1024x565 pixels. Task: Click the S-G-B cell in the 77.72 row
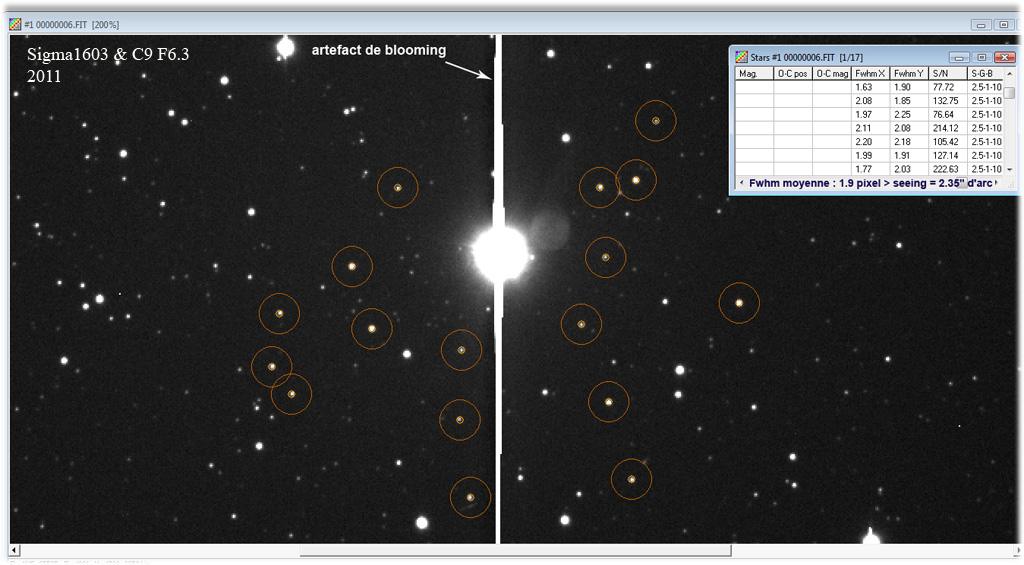(x=985, y=87)
